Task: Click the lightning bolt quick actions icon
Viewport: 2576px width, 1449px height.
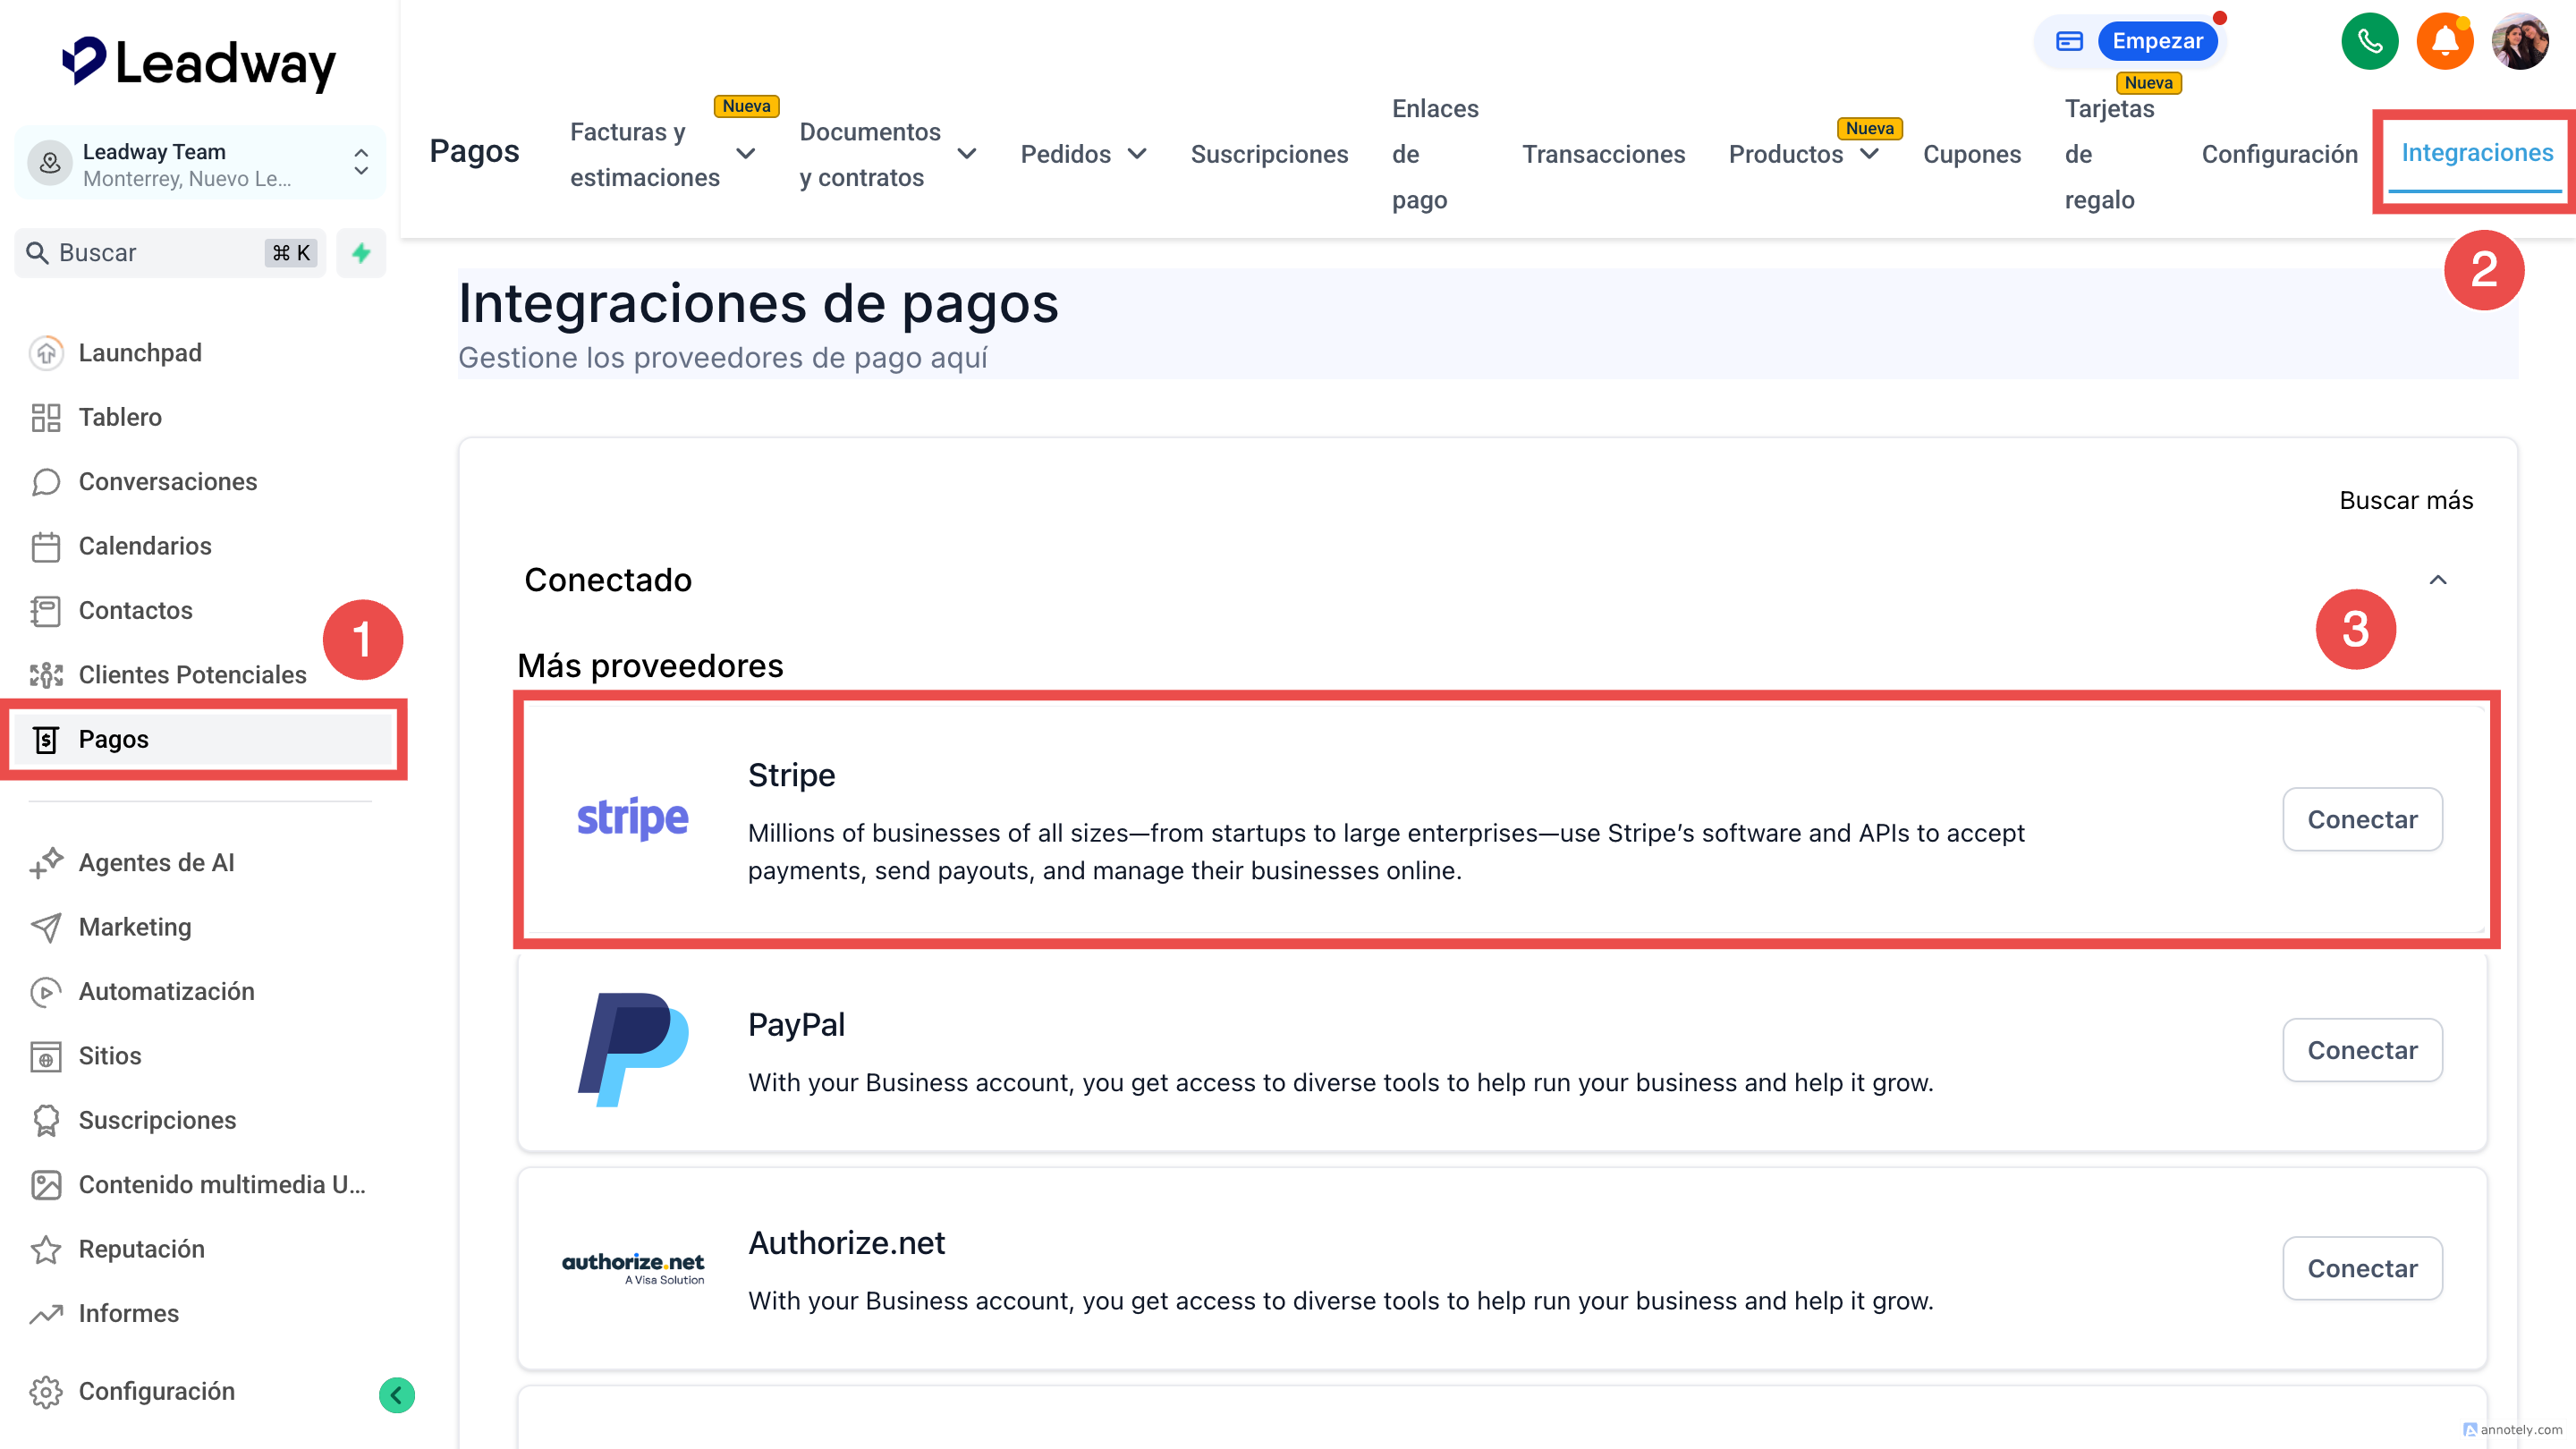Action: (x=361, y=253)
